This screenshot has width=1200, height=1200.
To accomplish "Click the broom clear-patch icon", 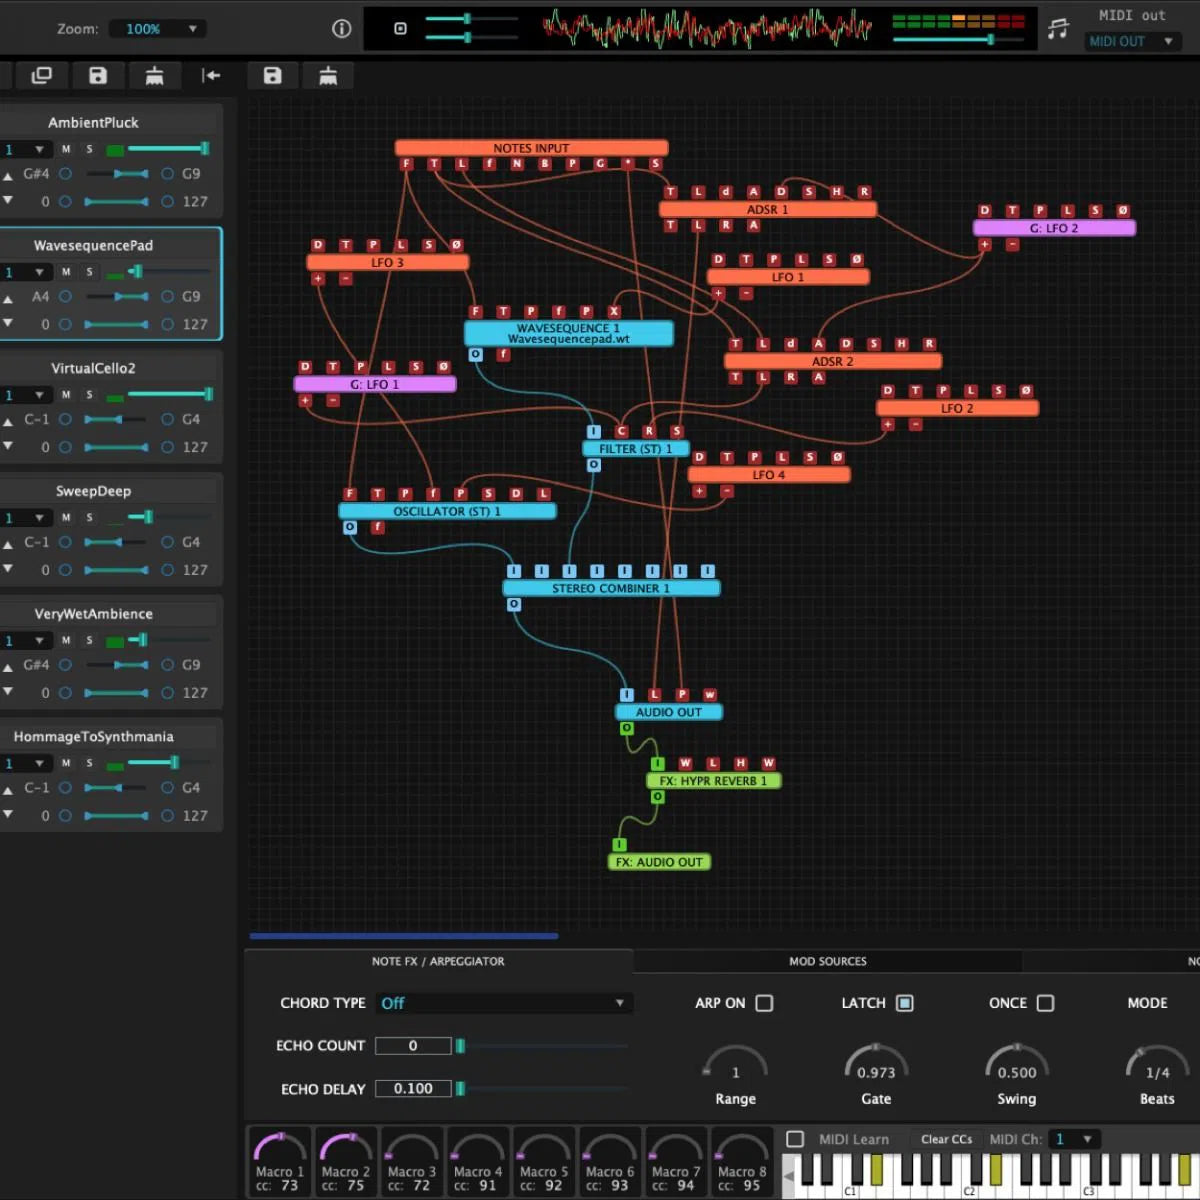I will click(154, 75).
